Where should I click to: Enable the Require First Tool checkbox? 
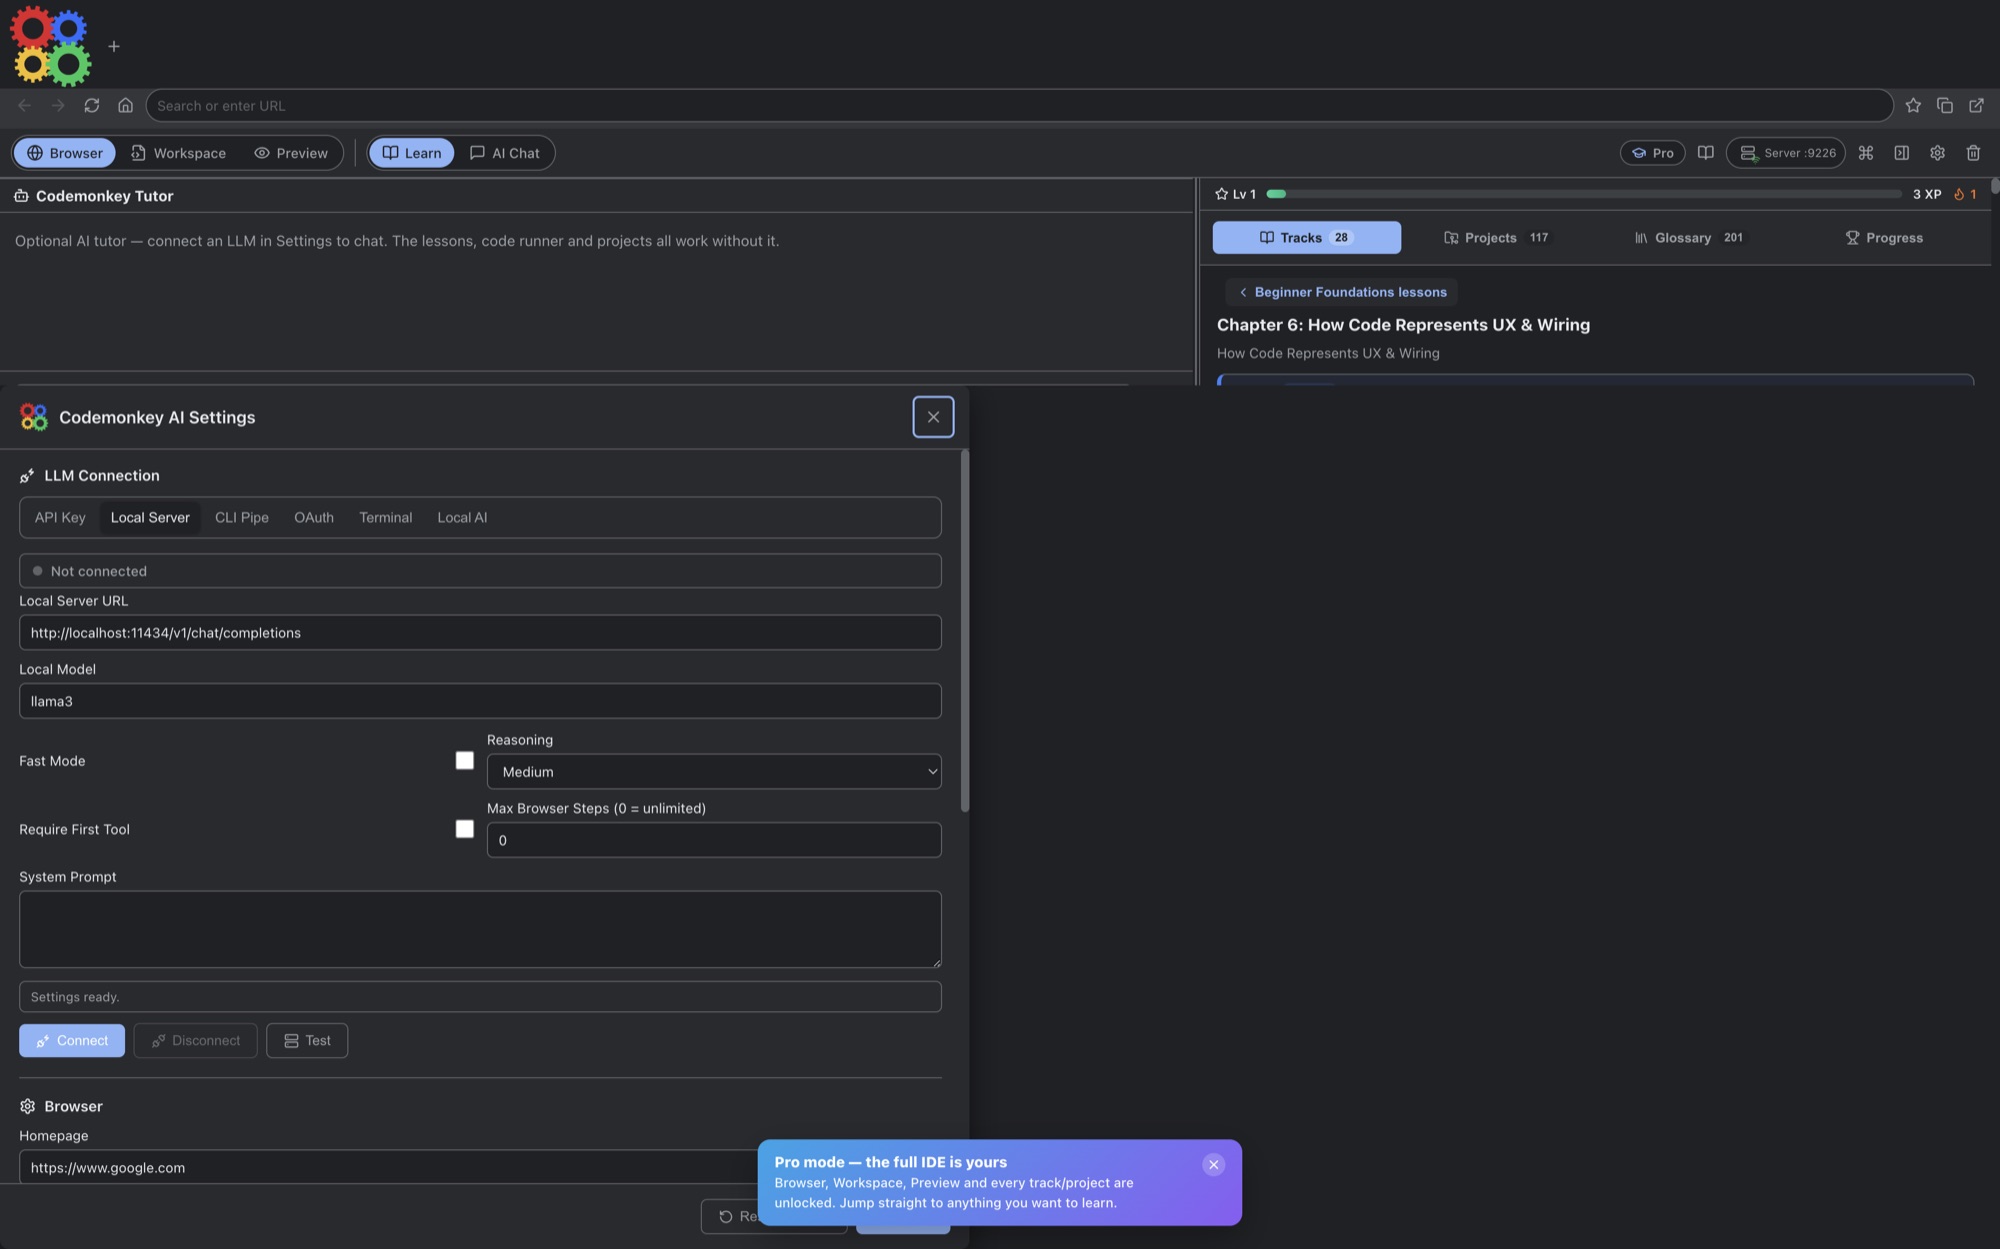[x=464, y=829]
